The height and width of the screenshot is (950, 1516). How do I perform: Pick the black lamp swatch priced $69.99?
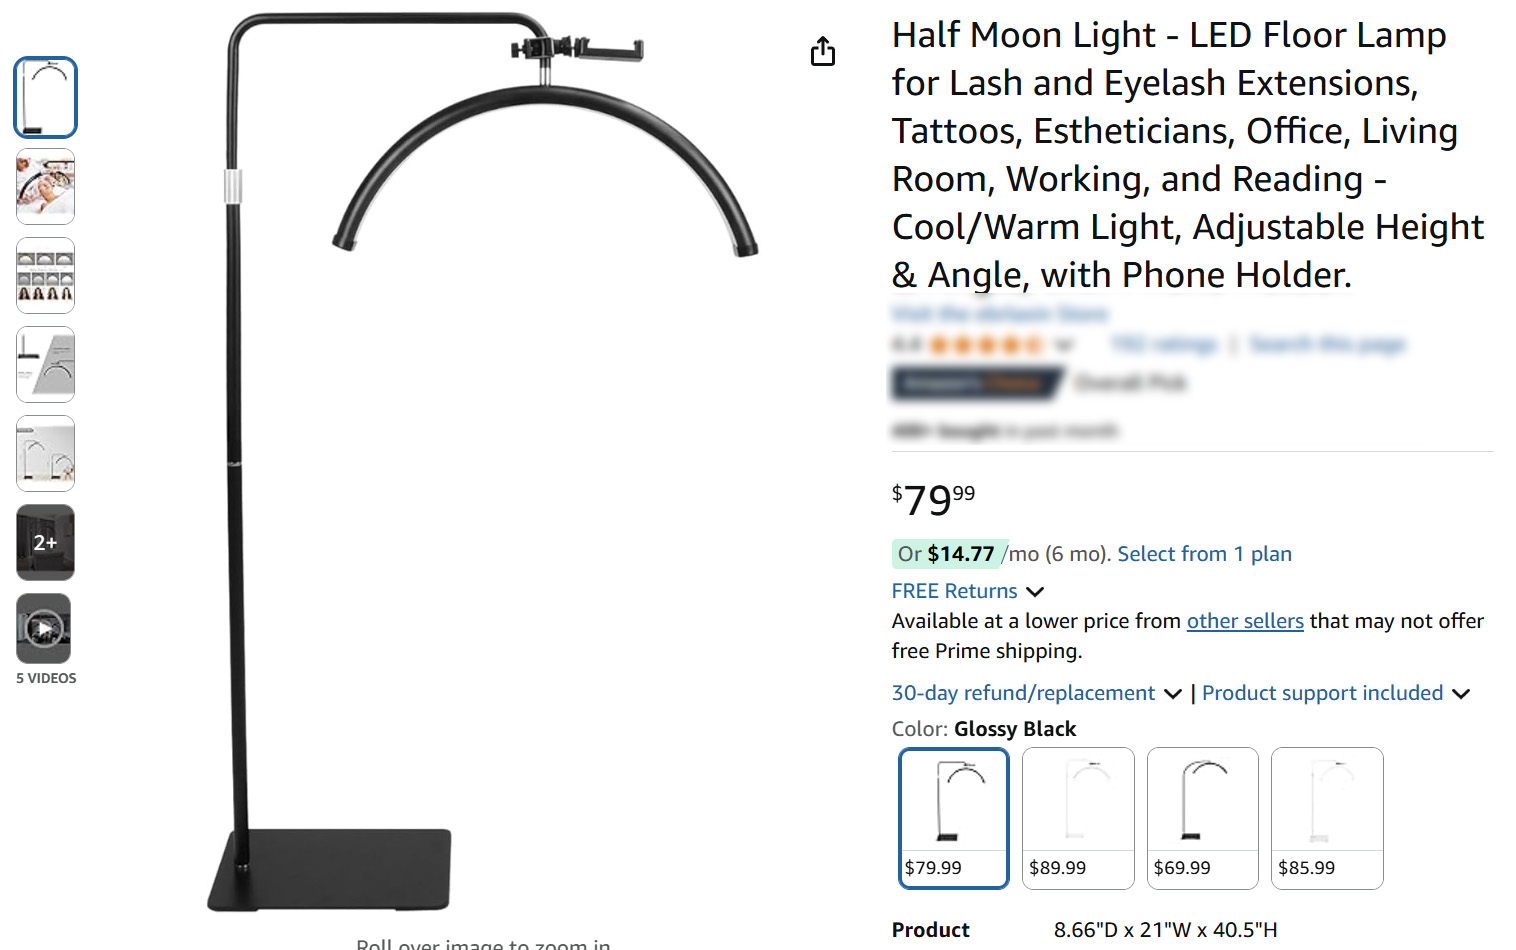pos(1202,818)
